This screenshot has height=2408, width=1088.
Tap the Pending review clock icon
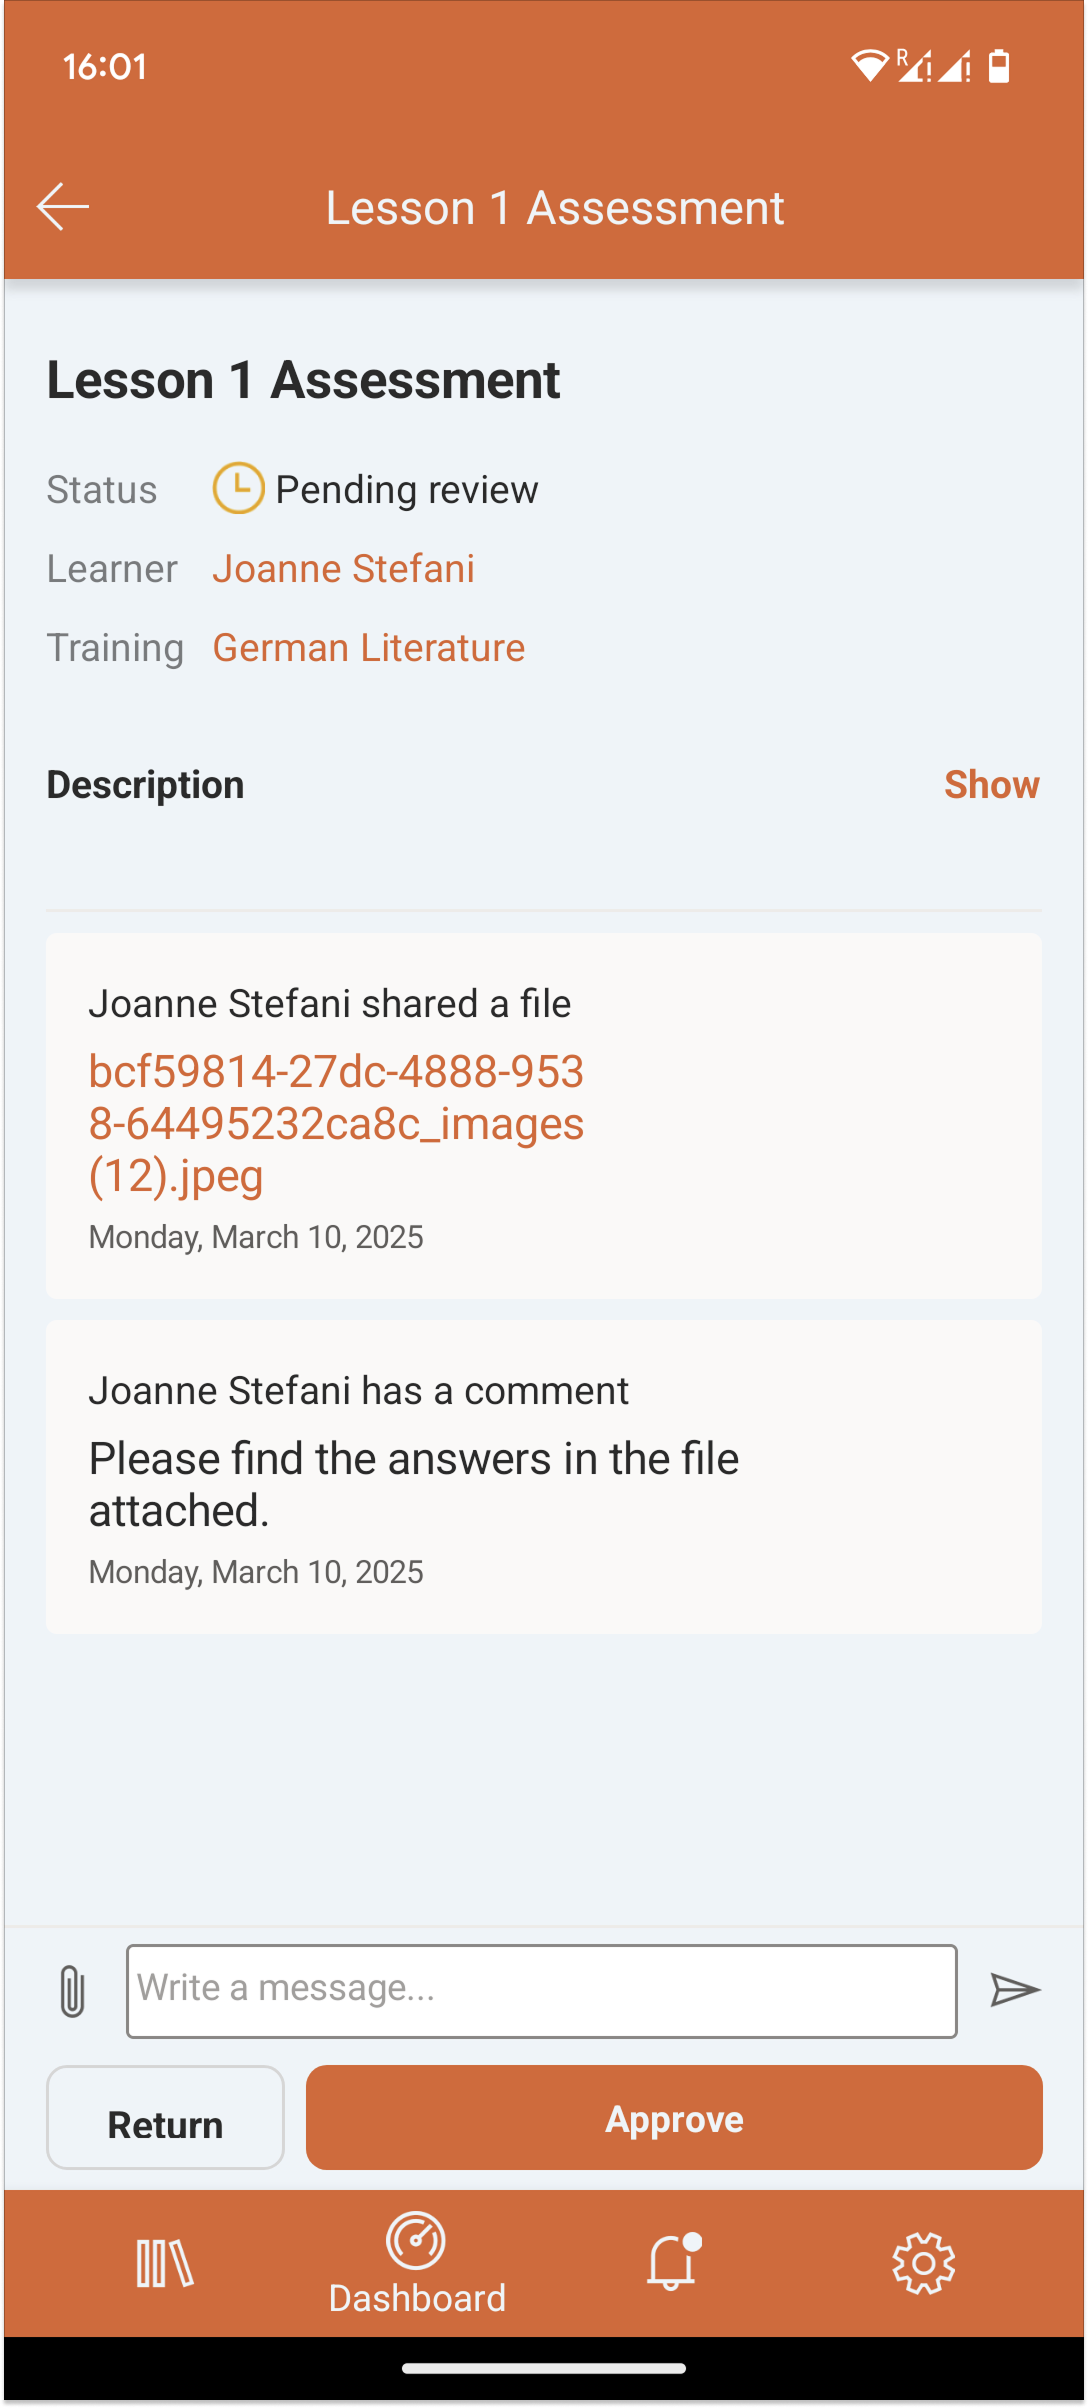(x=238, y=488)
